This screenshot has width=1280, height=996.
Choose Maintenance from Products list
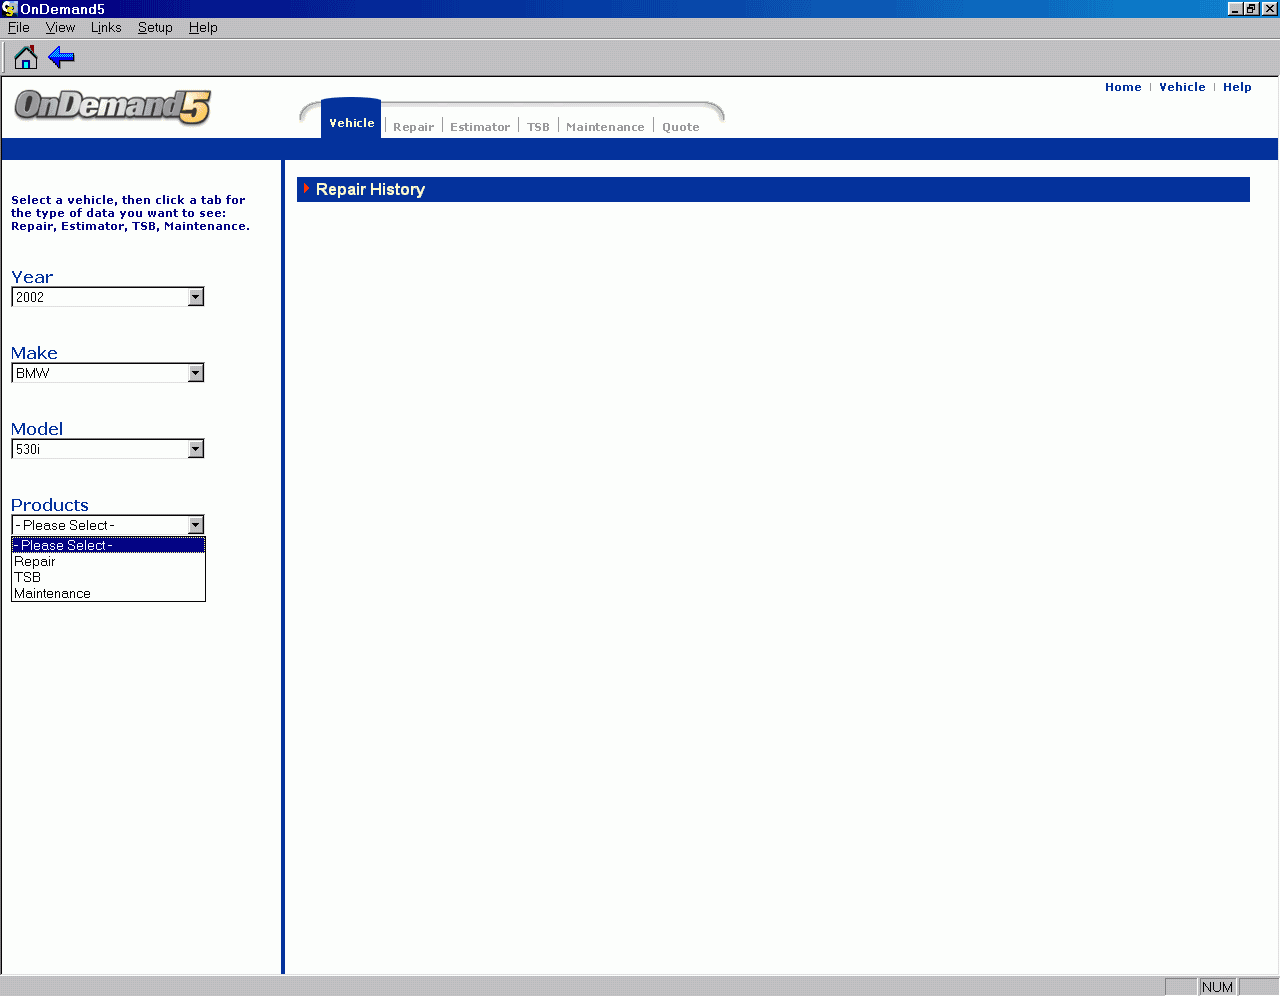(x=108, y=593)
